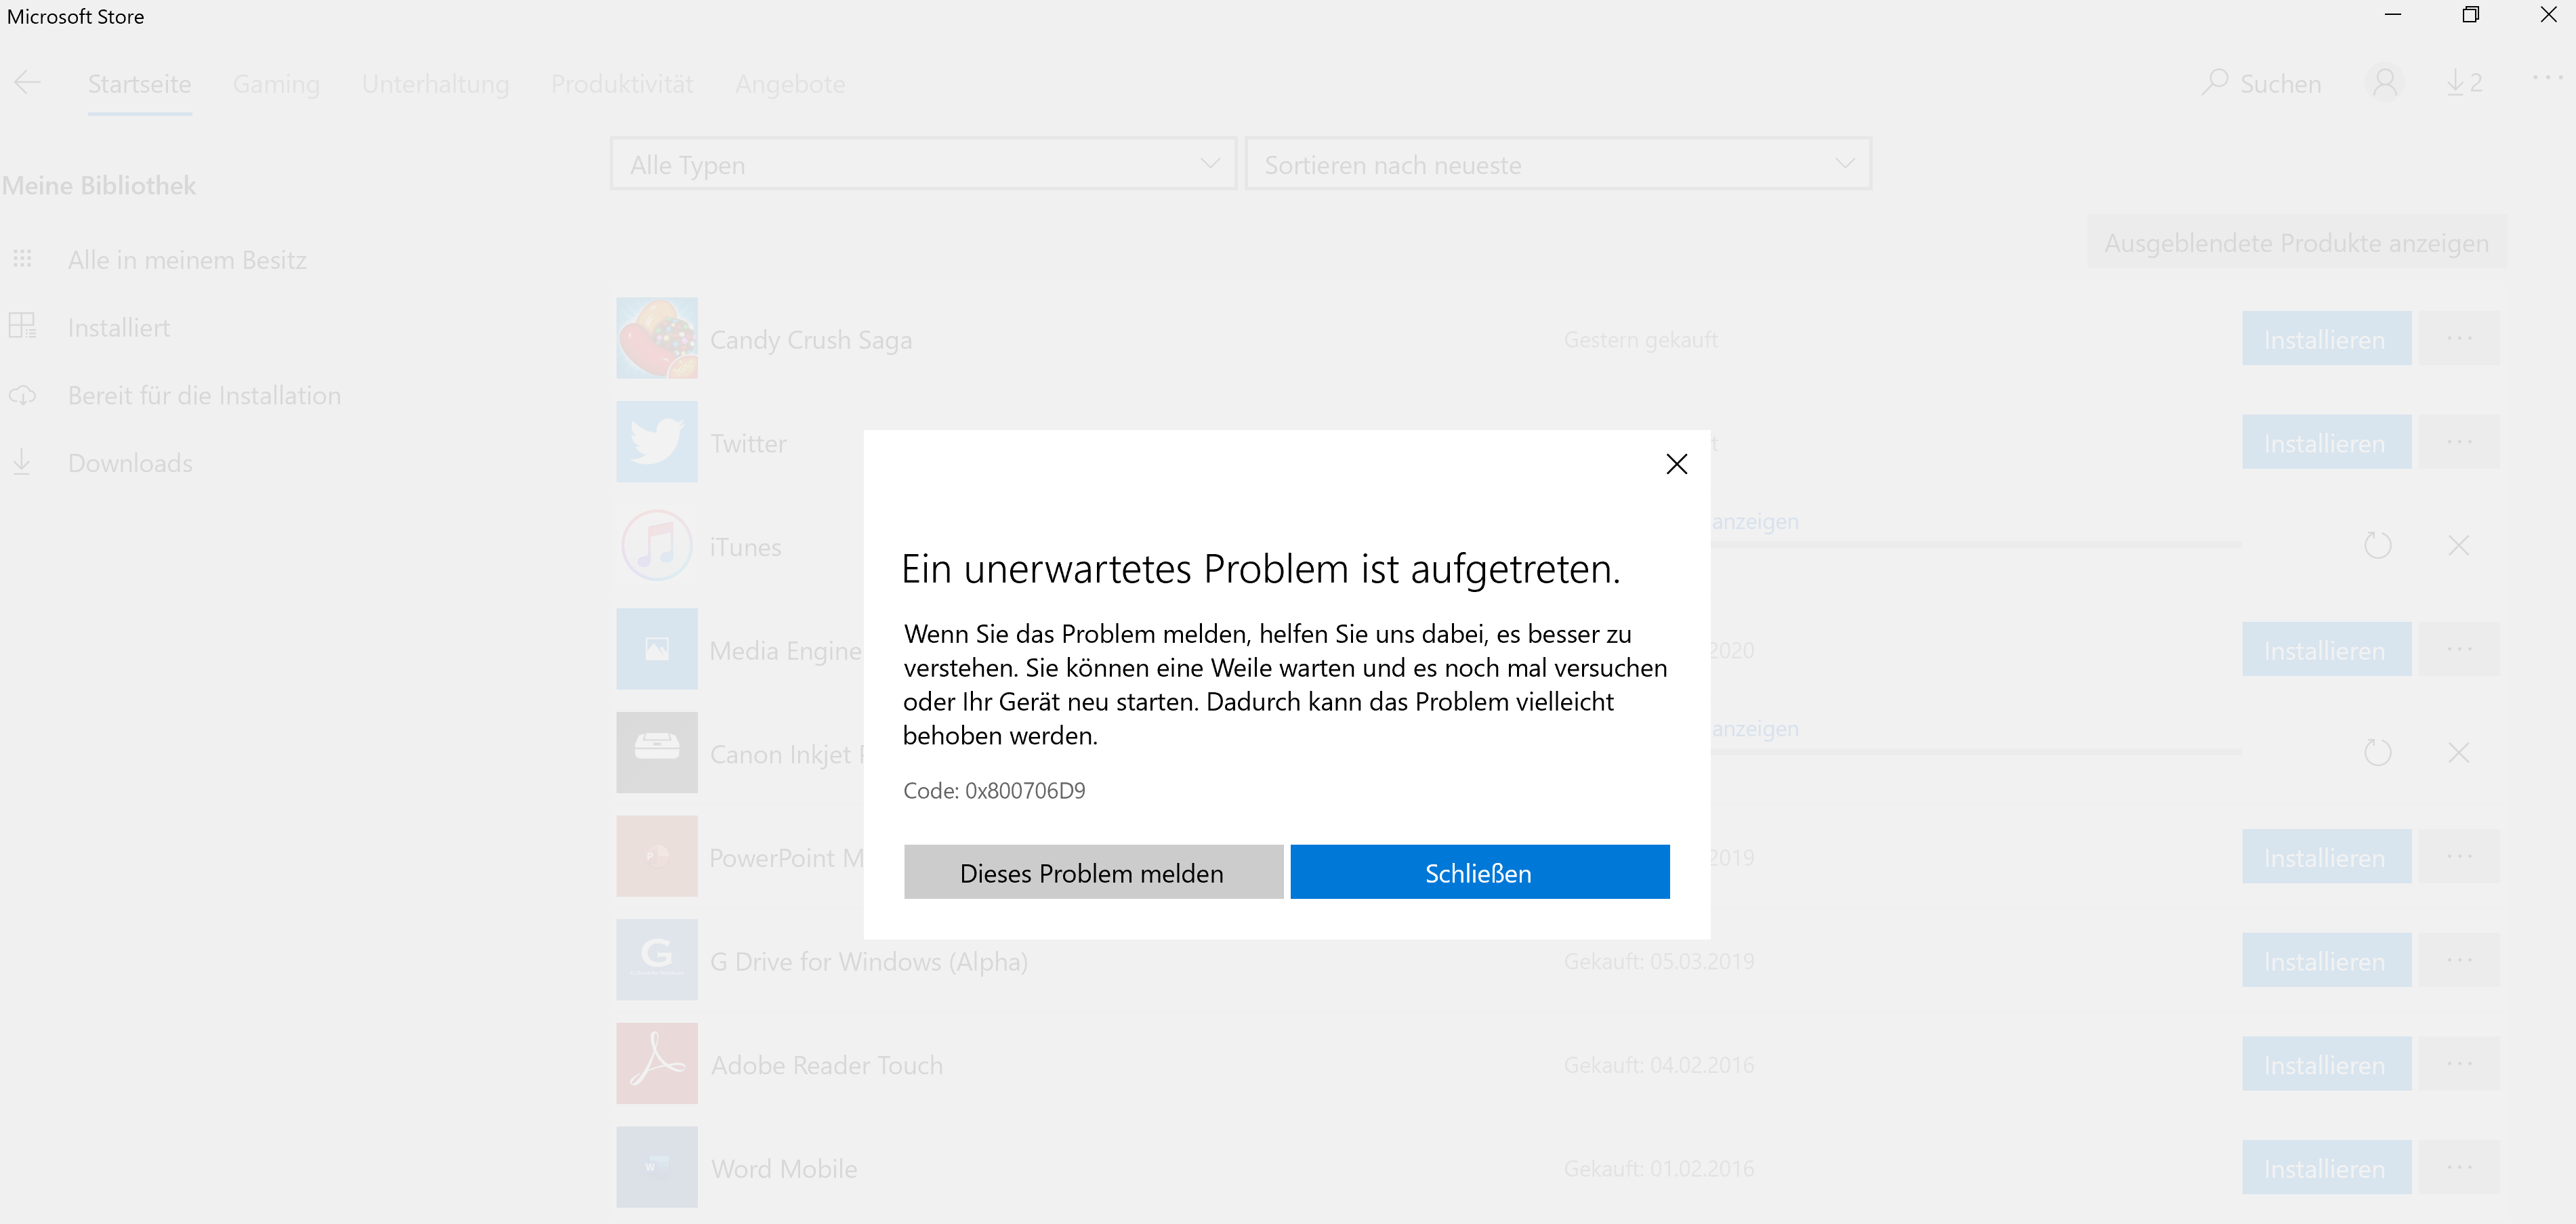The width and height of the screenshot is (2576, 1224).
Task: Click the Suchen search icon
Action: [x=2215, y=83]
